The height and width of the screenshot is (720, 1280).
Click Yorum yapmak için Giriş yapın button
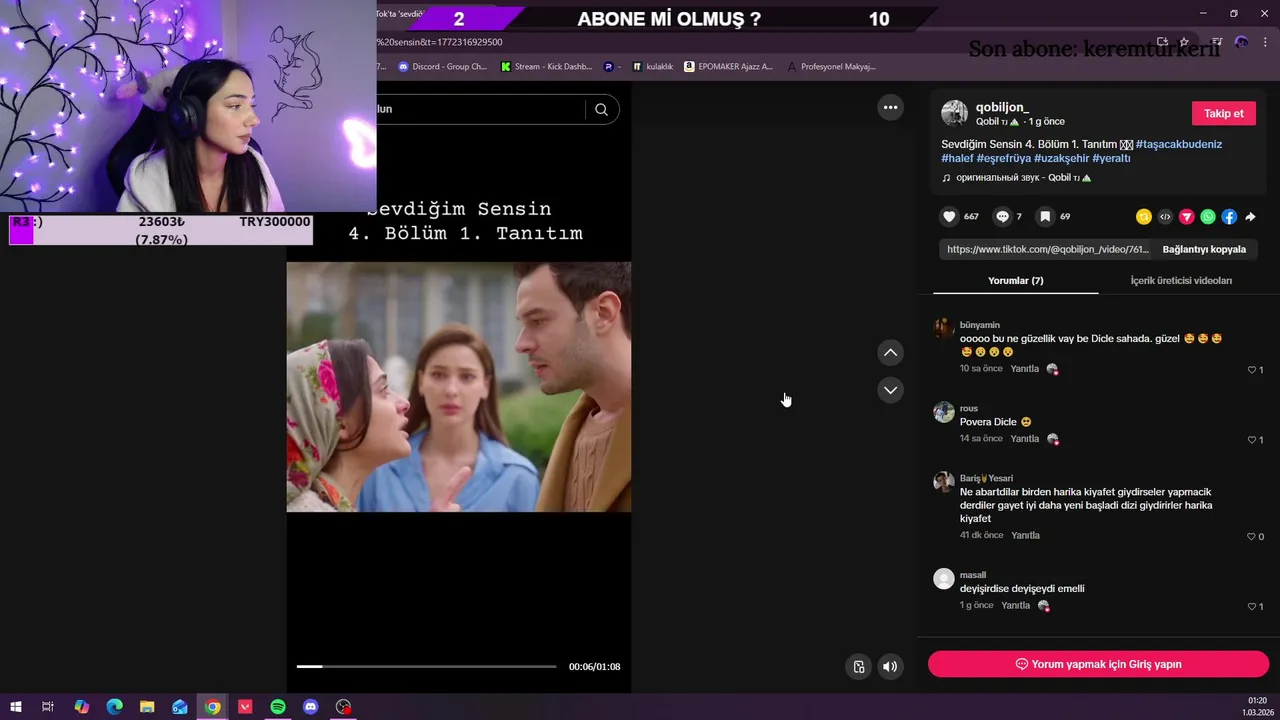coord(1098,664)
